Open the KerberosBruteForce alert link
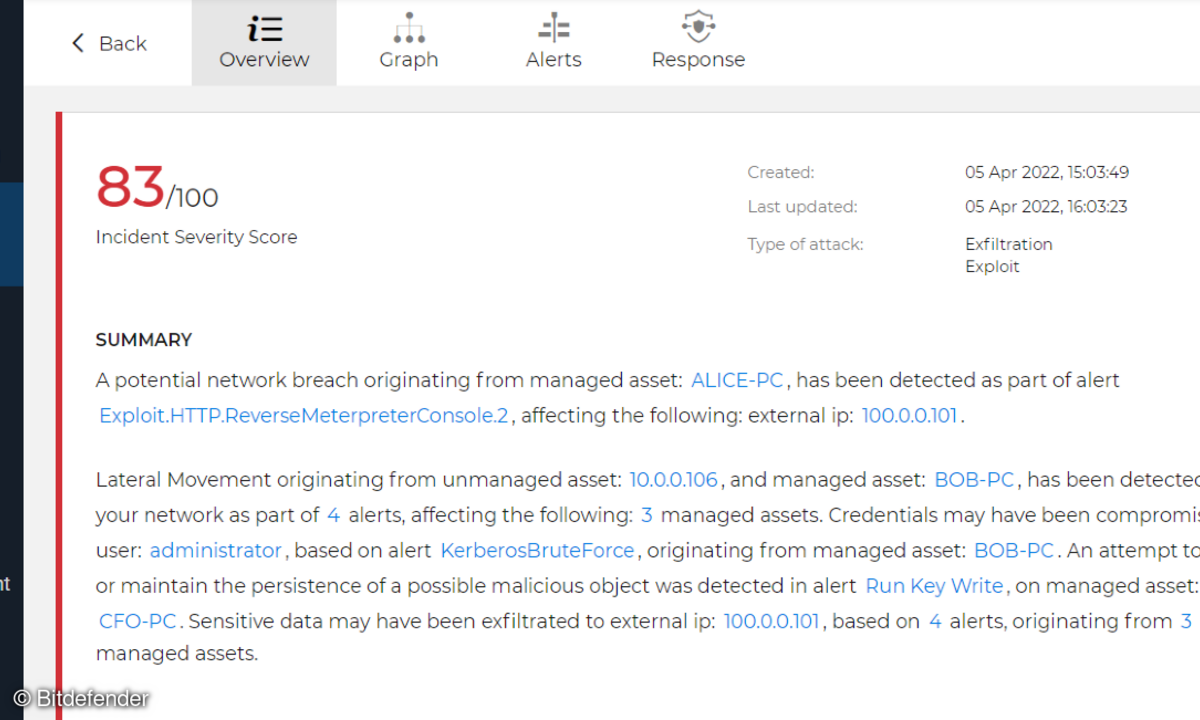Viewport: 1200px width, 720px height. (x=538, y=550)
